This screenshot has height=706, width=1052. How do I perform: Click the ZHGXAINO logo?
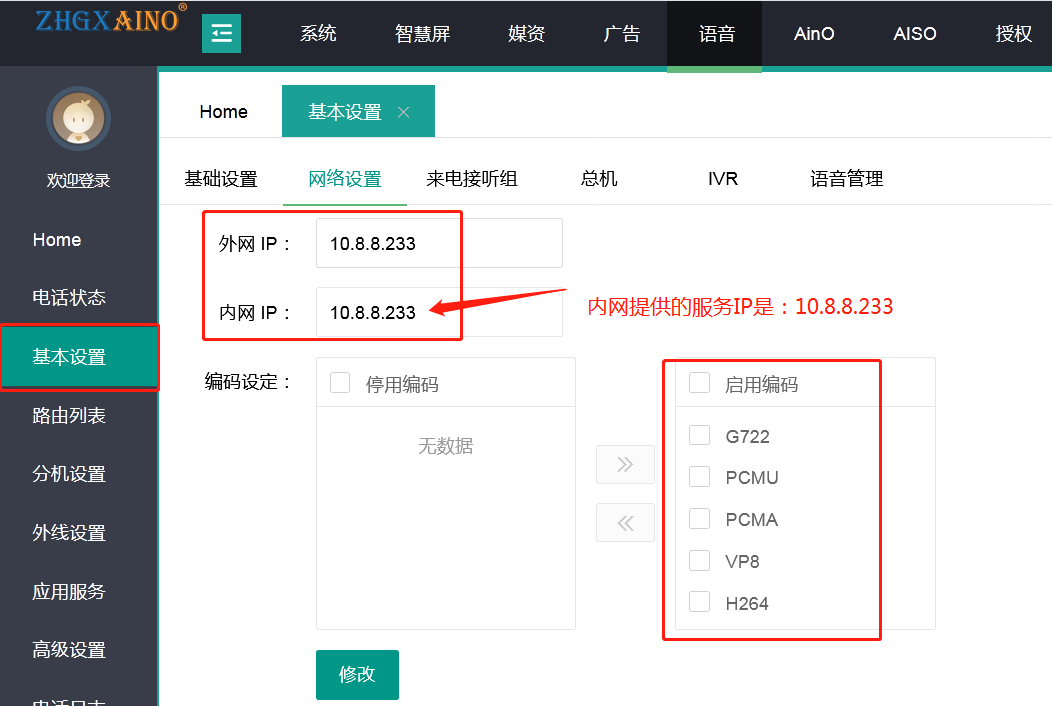(107, 20)
